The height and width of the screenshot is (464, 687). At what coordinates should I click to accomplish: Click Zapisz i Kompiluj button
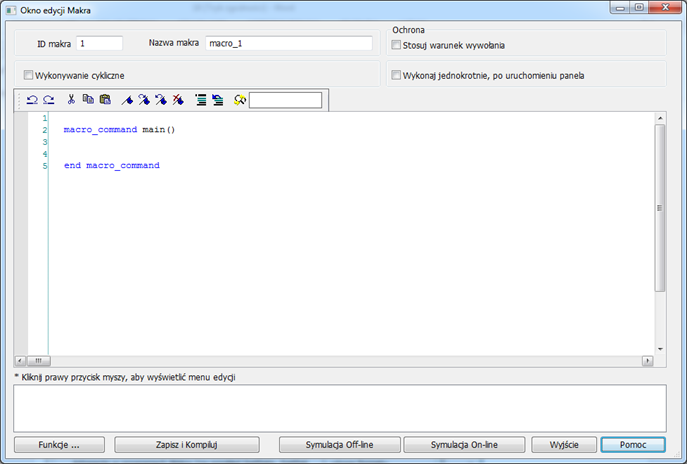187,445
